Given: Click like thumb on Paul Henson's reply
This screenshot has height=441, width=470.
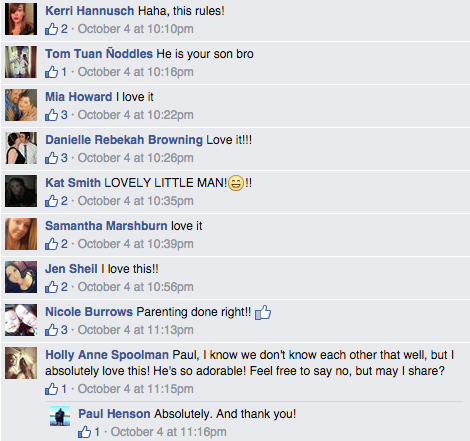Looking at the screenshot, I should (84, 432).
